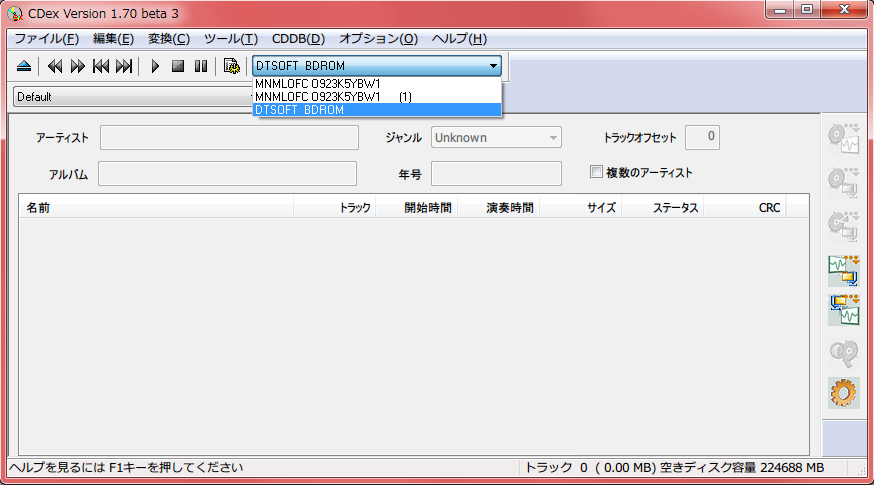Click the fast forward button
The height and width of the screenshot is (485, 874).
click(77, 66)
